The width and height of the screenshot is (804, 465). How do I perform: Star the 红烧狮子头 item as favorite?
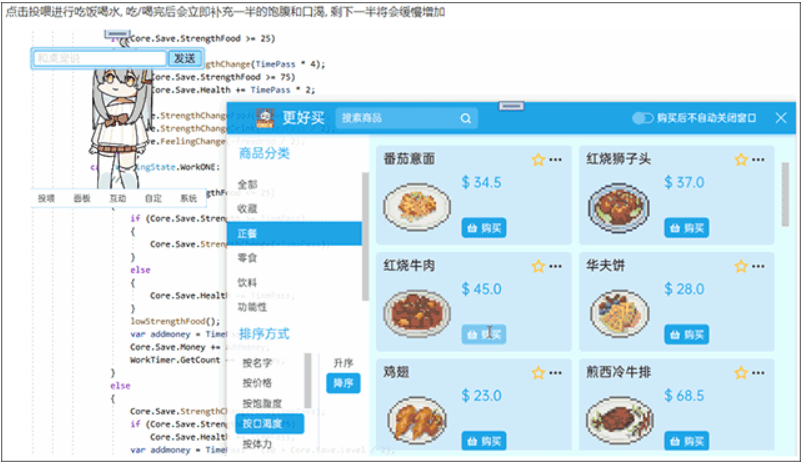click(741, 160)
